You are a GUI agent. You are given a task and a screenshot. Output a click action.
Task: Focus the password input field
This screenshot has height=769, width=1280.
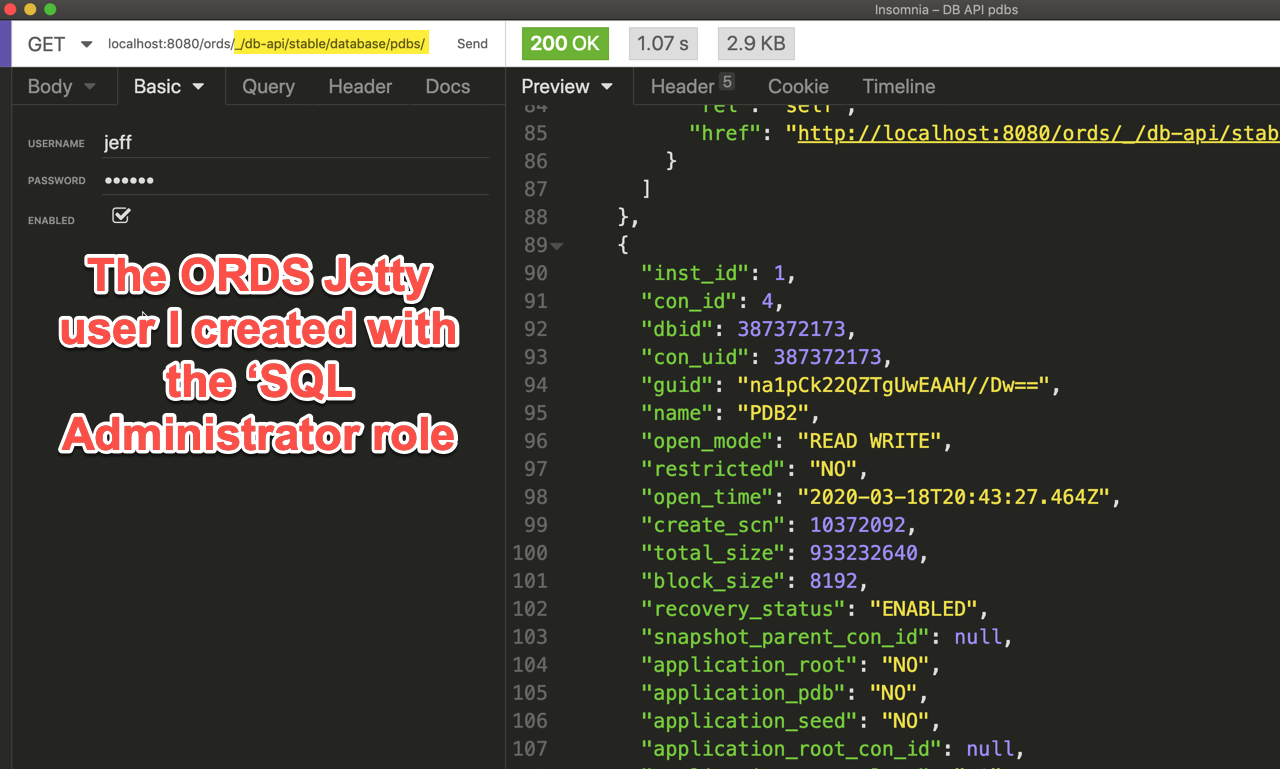[x=295, y=180]
